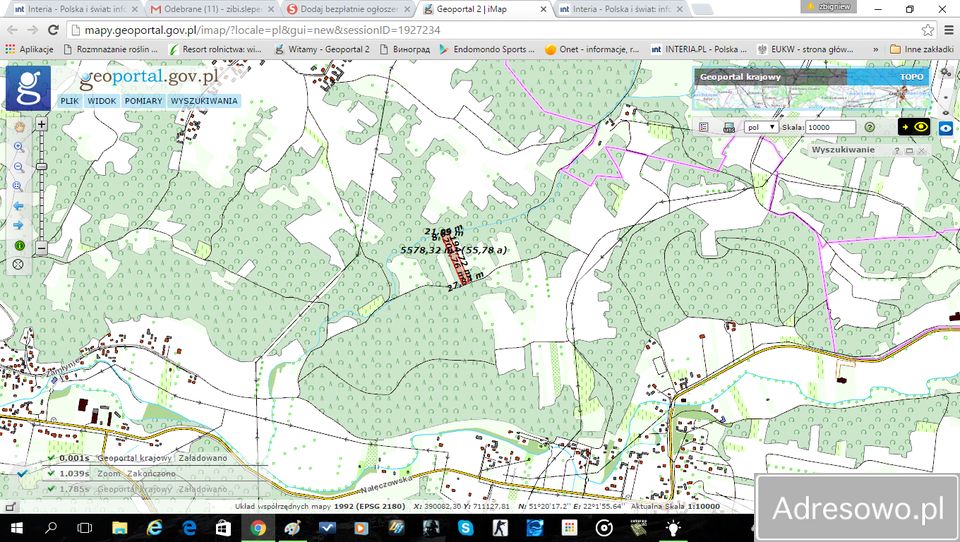Screen dimensions: 960x542
Task: Toggle the blue checkmark status log icon
Action: [x=22, y=473]
